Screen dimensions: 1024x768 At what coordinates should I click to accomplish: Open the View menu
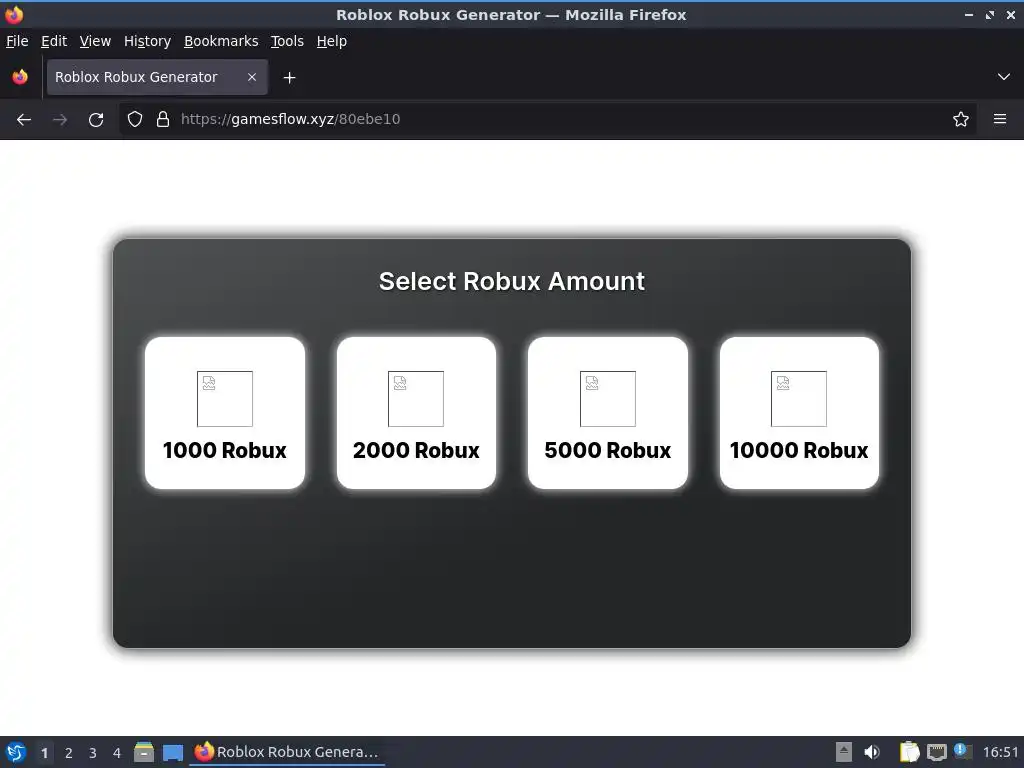[x=95, y=41]
